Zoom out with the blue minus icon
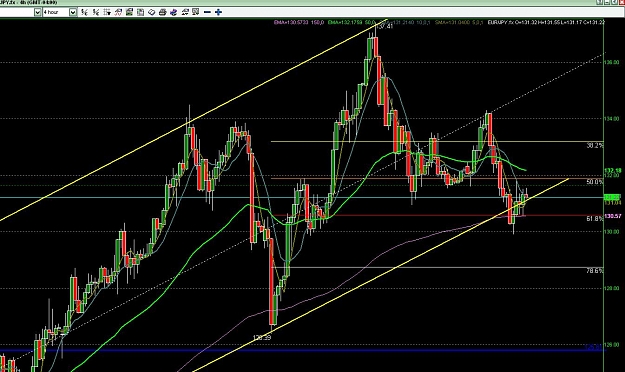625x372 pixels. 207,12
